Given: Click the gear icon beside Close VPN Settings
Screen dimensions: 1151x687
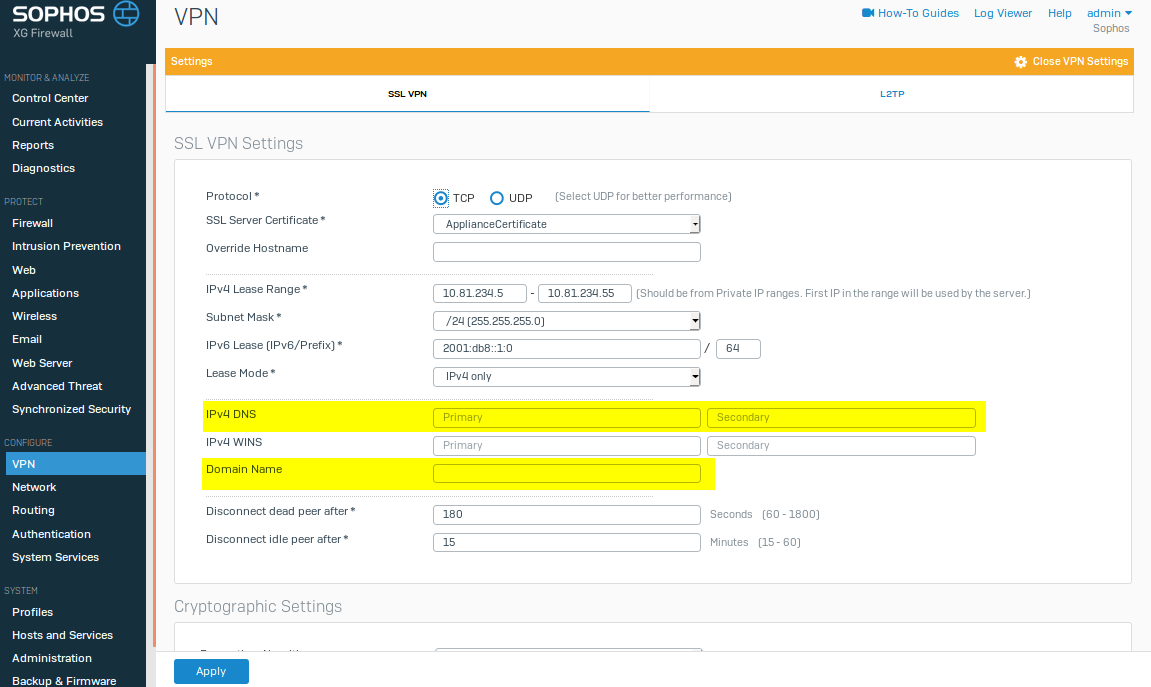Looking at the screenshot, I should pyautogui.click(x=1020, y=62).
